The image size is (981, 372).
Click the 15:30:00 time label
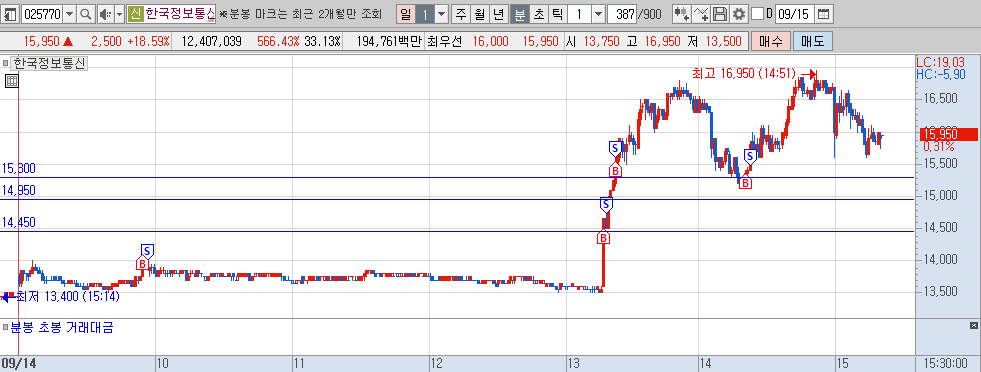(x=947, y=363)
